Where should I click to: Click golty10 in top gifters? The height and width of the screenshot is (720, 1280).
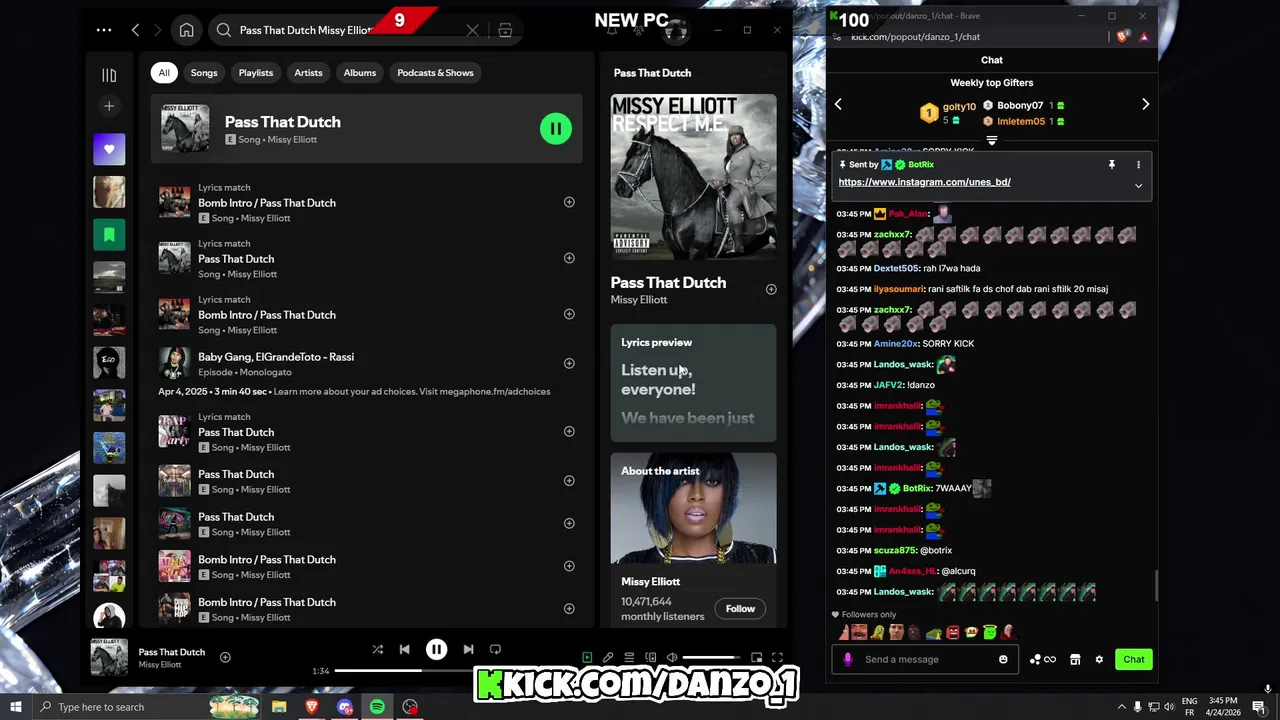coord(959,107)
